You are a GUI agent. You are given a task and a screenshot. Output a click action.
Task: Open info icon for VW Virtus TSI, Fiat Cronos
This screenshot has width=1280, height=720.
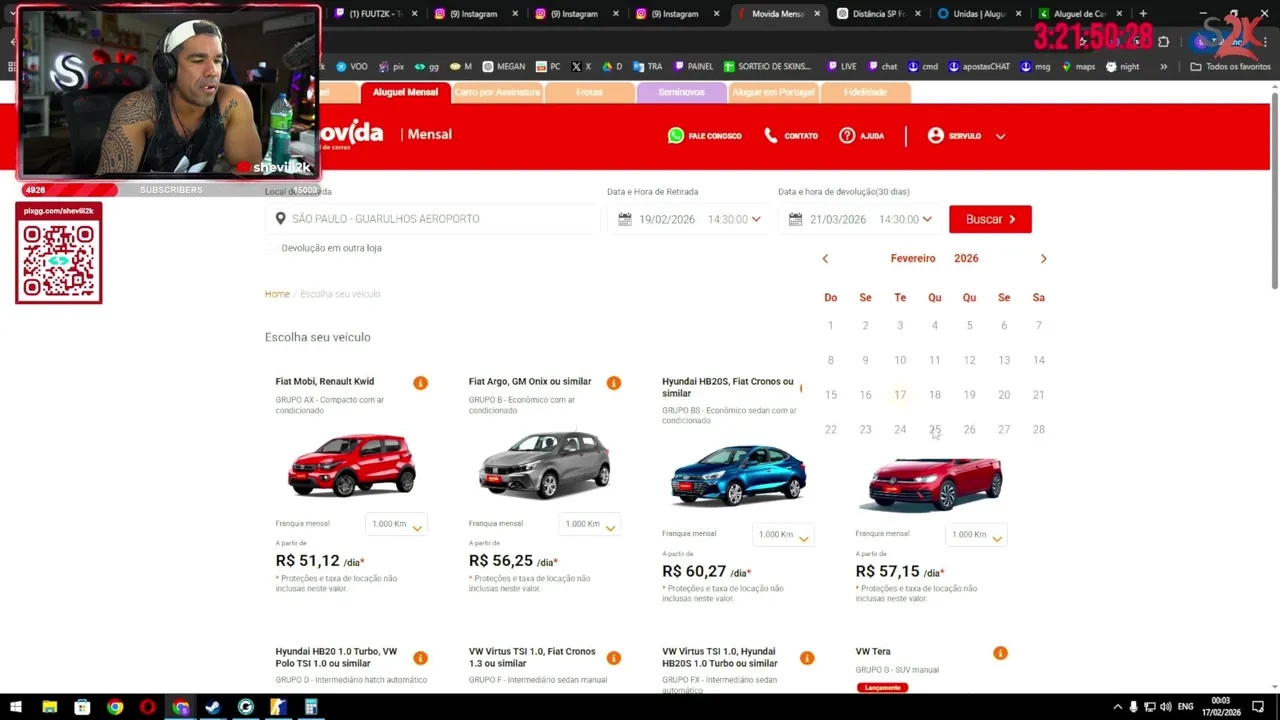(x=613, y=658)
